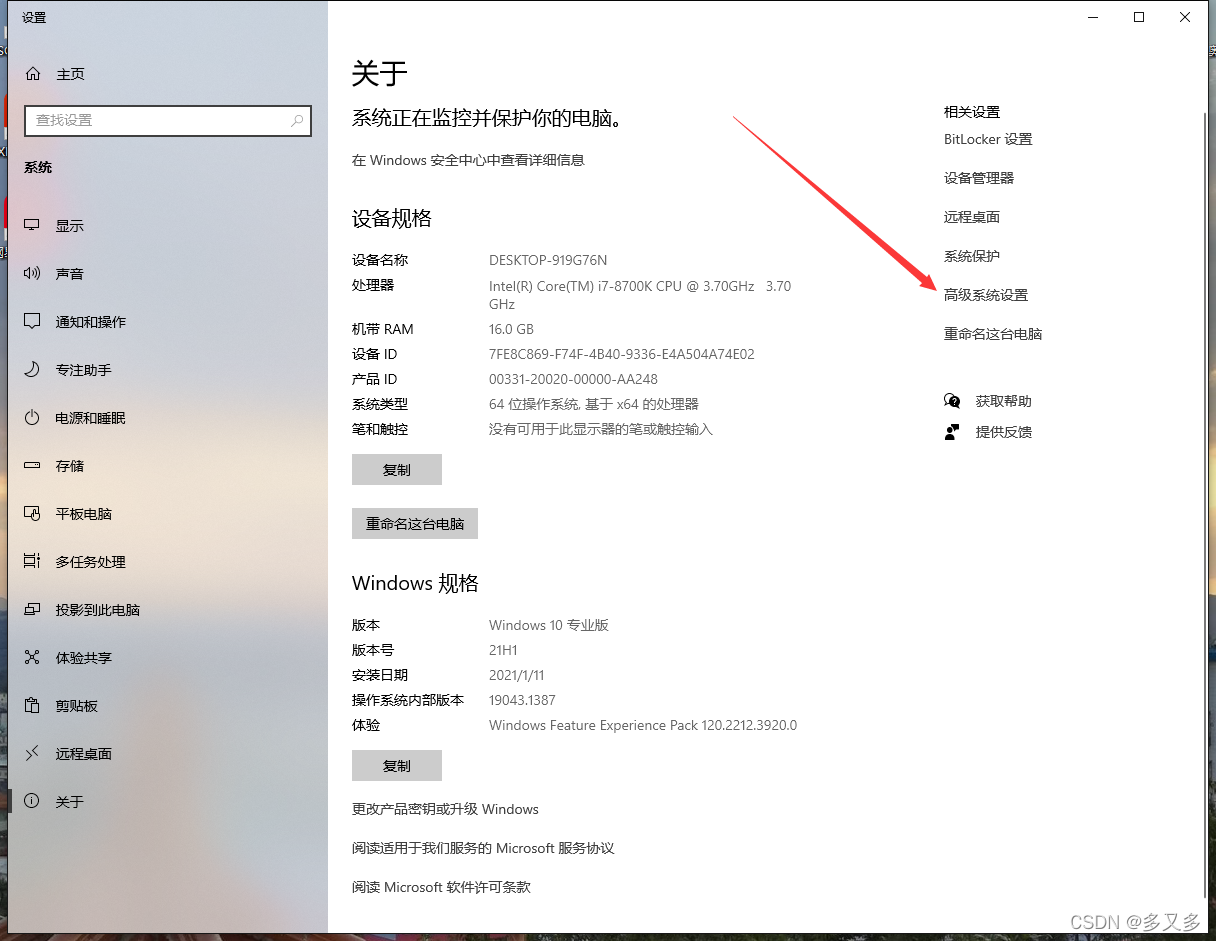Open 高级系统设置 link
1216x941 pixels.
(x=986, y=295)
